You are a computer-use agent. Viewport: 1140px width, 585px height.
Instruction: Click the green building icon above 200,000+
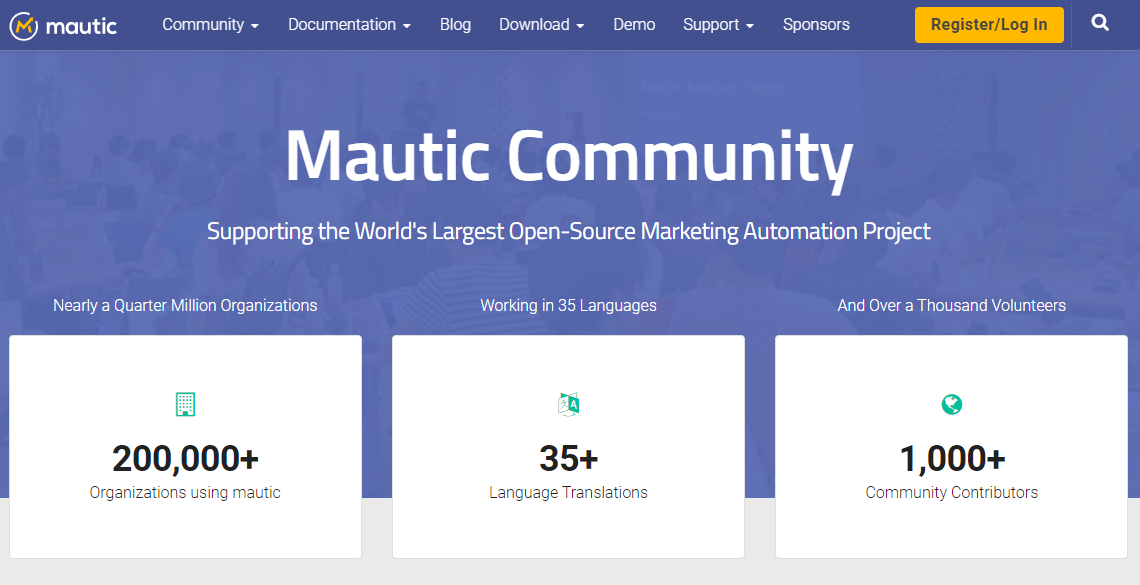click(x=185, y=404)
